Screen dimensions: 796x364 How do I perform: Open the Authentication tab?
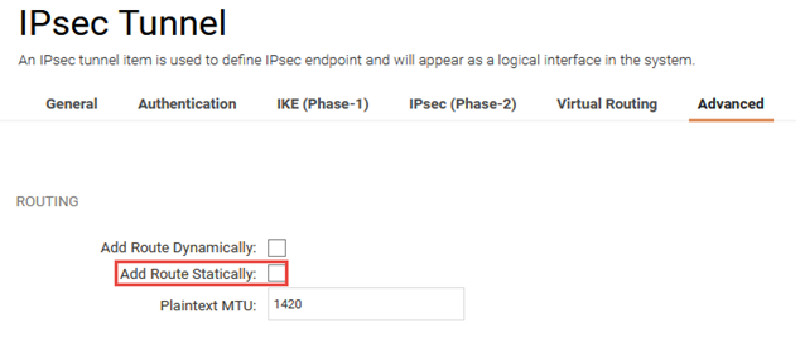(x=187, y=104)
